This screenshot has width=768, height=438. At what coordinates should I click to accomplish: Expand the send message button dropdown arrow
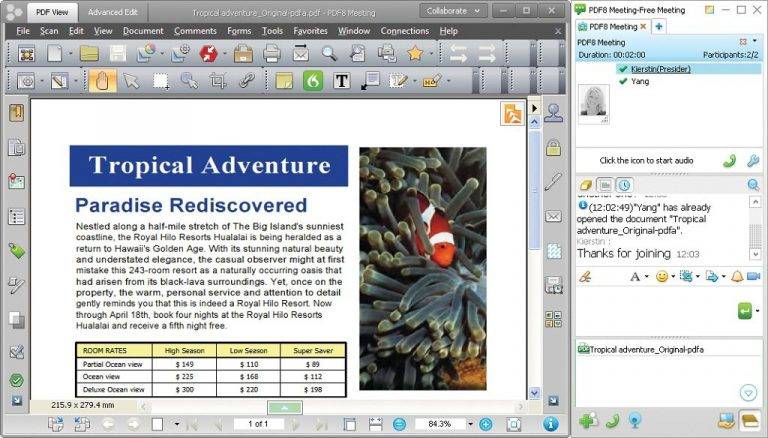coord(758,311)
